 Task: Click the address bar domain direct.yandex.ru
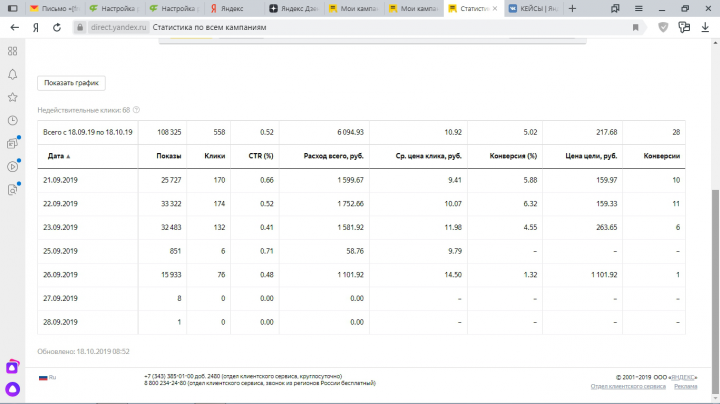118,28
